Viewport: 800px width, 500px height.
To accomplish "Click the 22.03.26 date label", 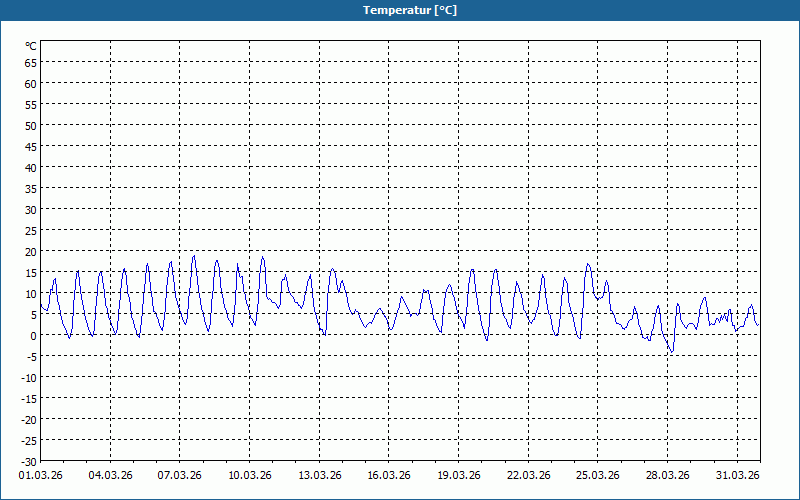I will (529, 475).
